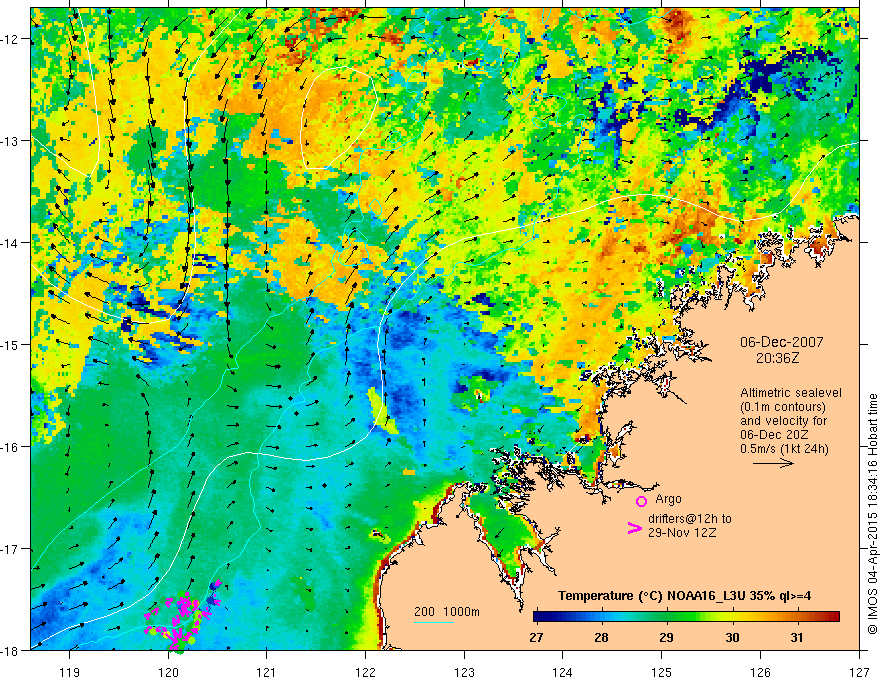
Task: Click the 31 value on temperature scale
Action: pyautogui.click(x=796, y=637)
